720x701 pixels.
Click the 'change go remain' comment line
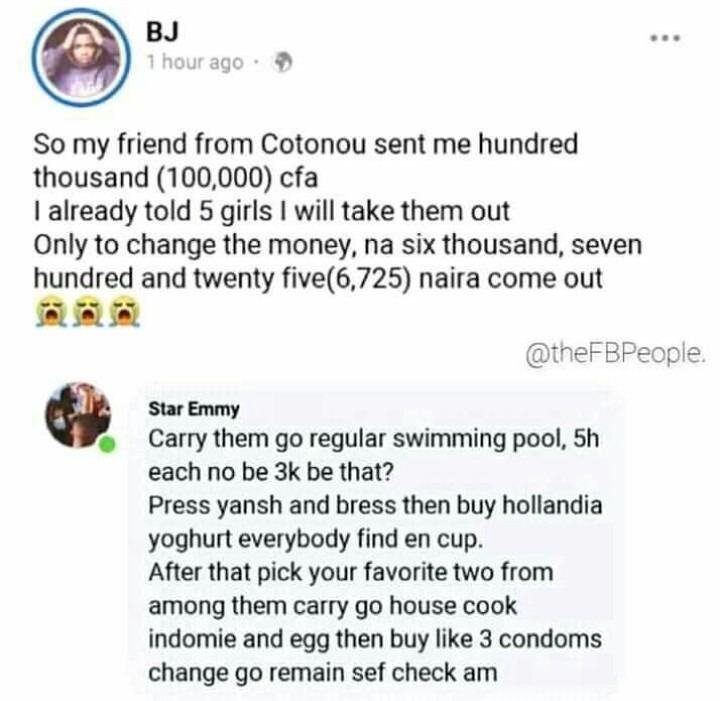323,673
